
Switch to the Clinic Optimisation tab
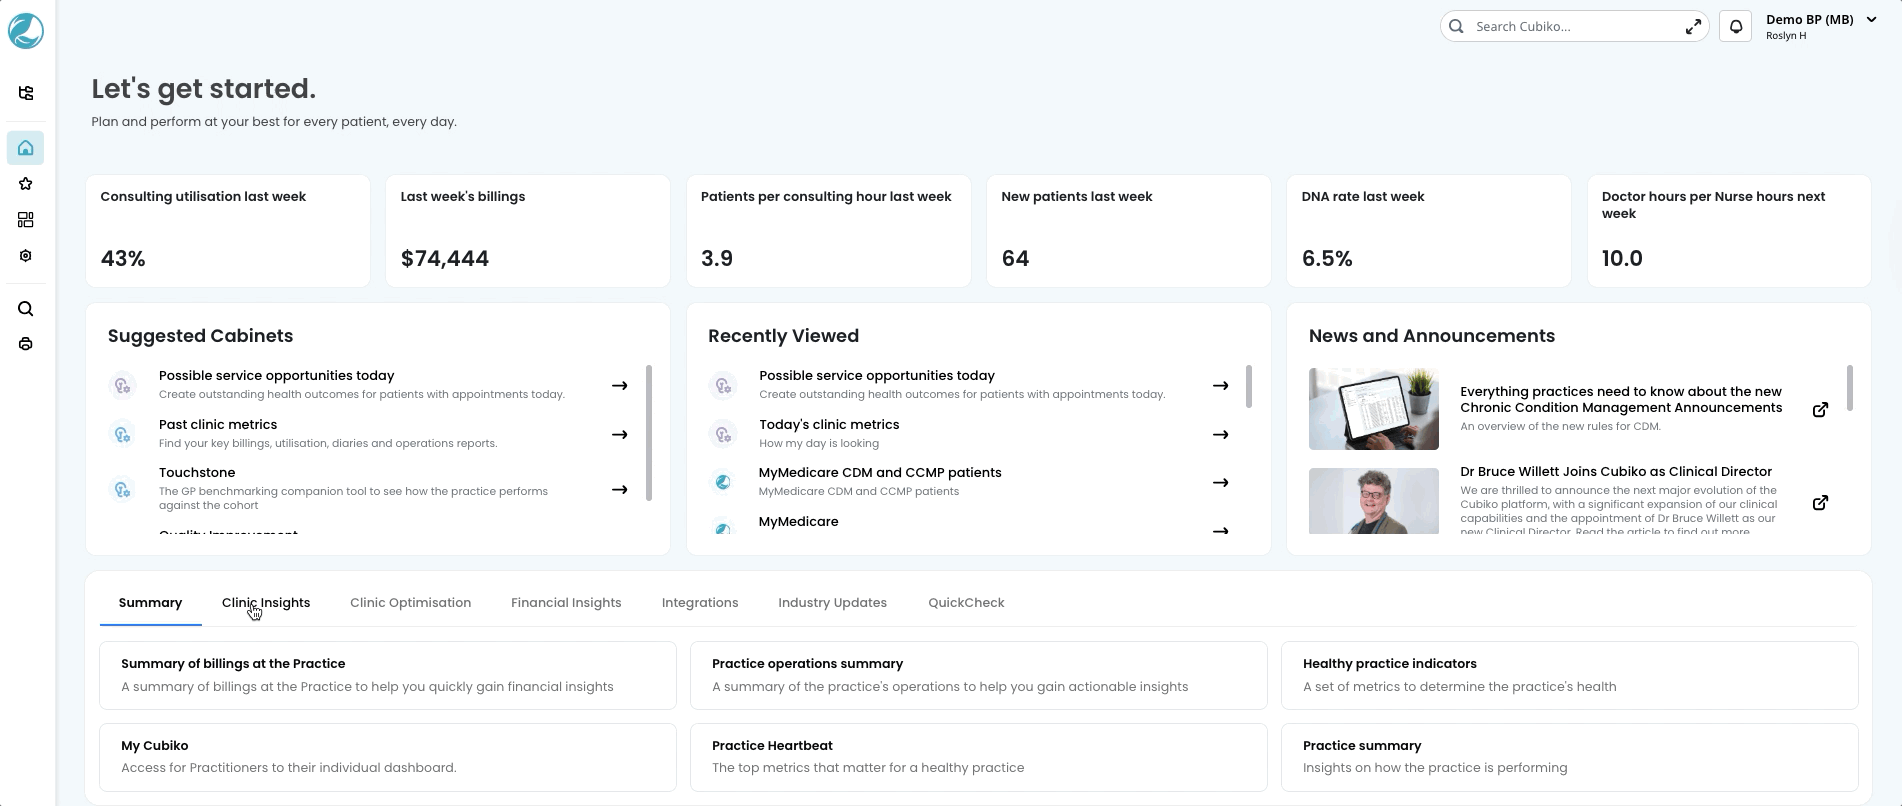click(x=411, y=603)
